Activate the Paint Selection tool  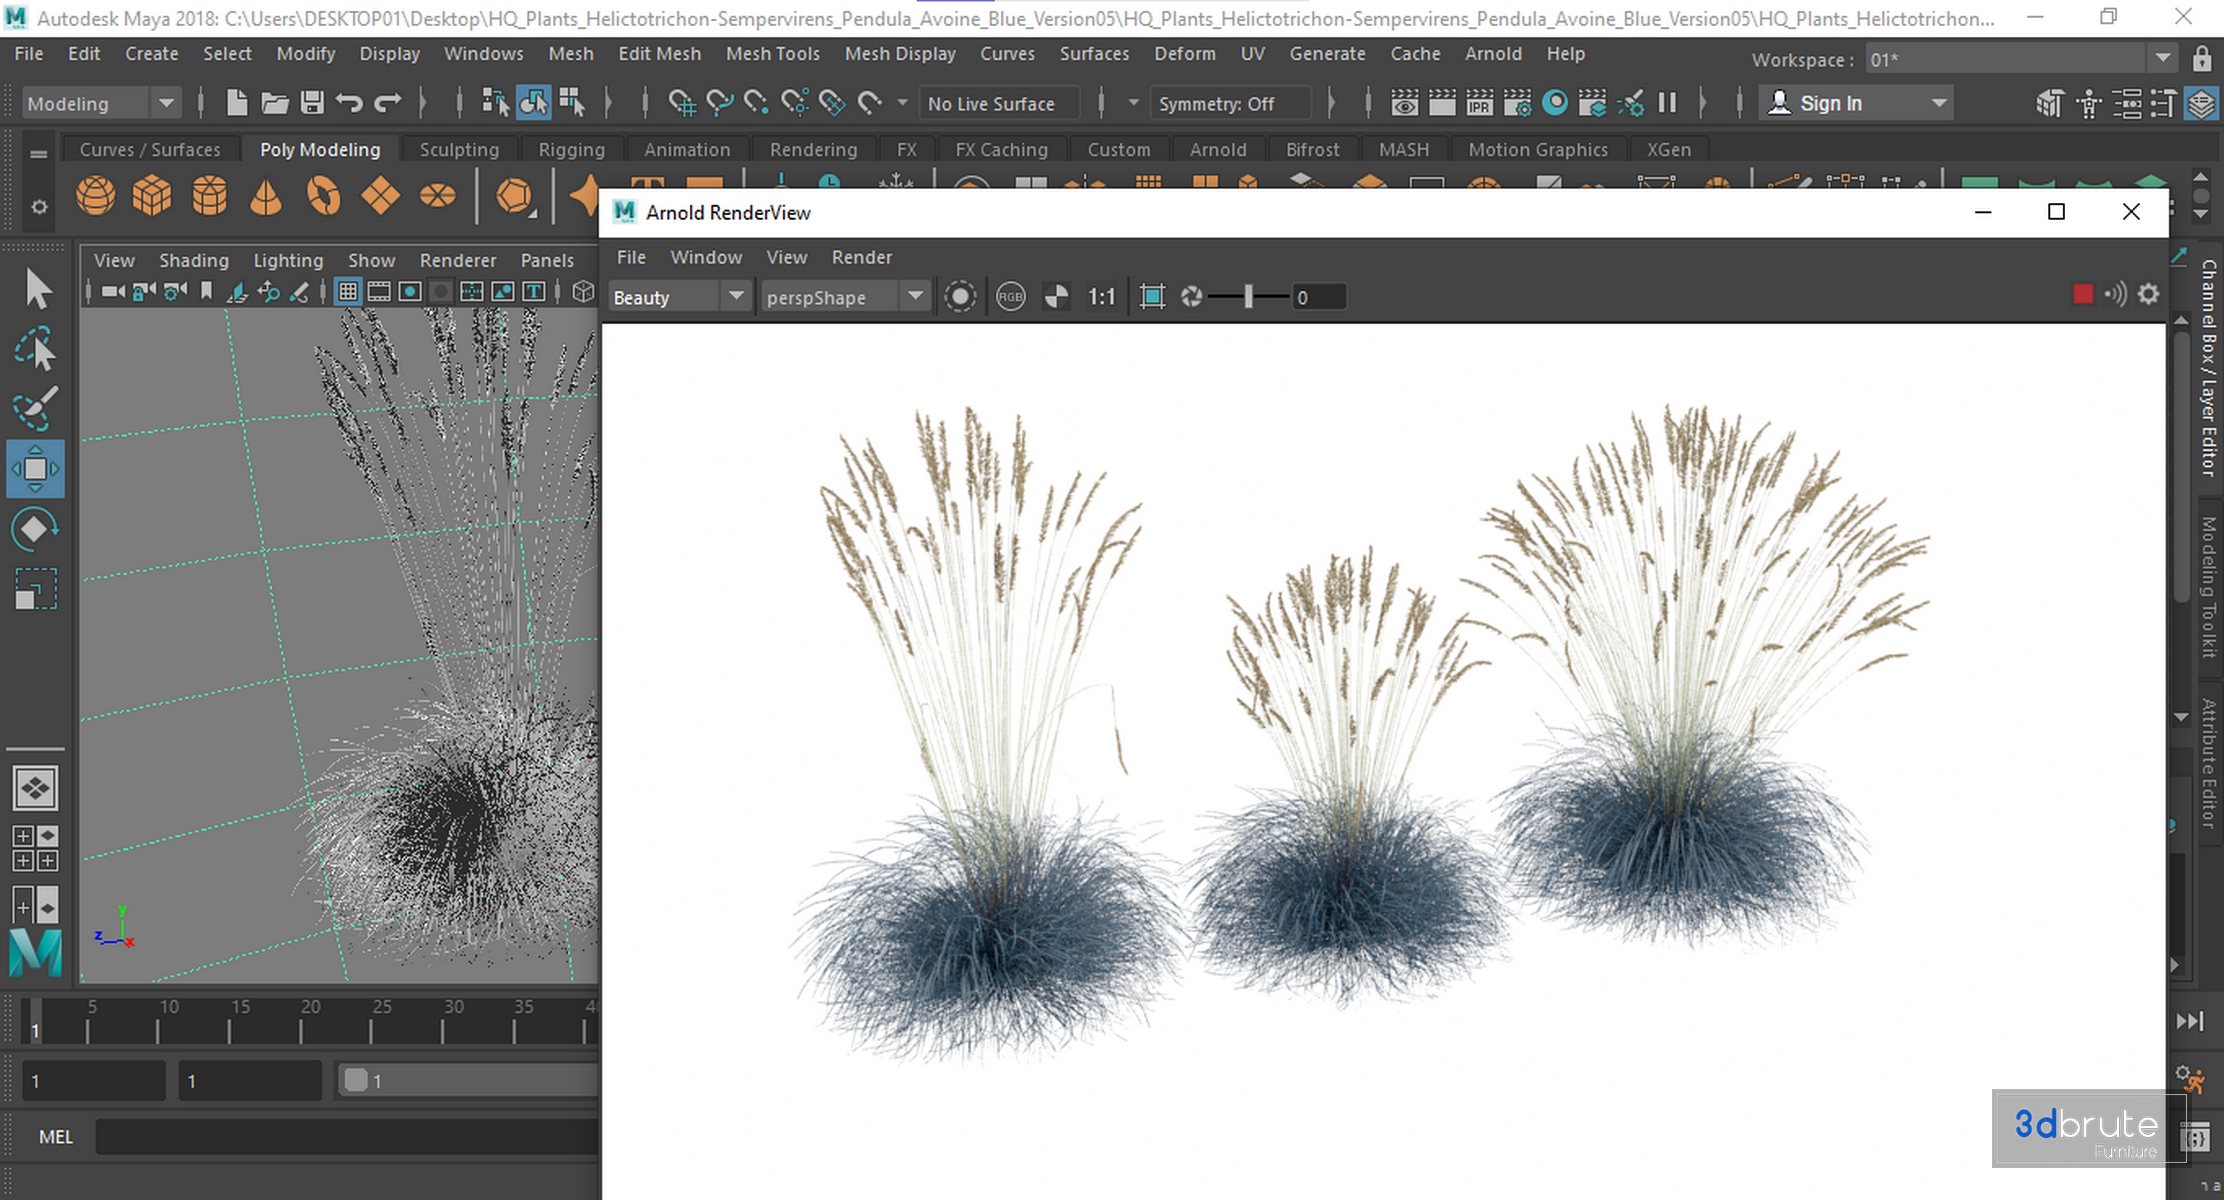(x=35, y=408)
